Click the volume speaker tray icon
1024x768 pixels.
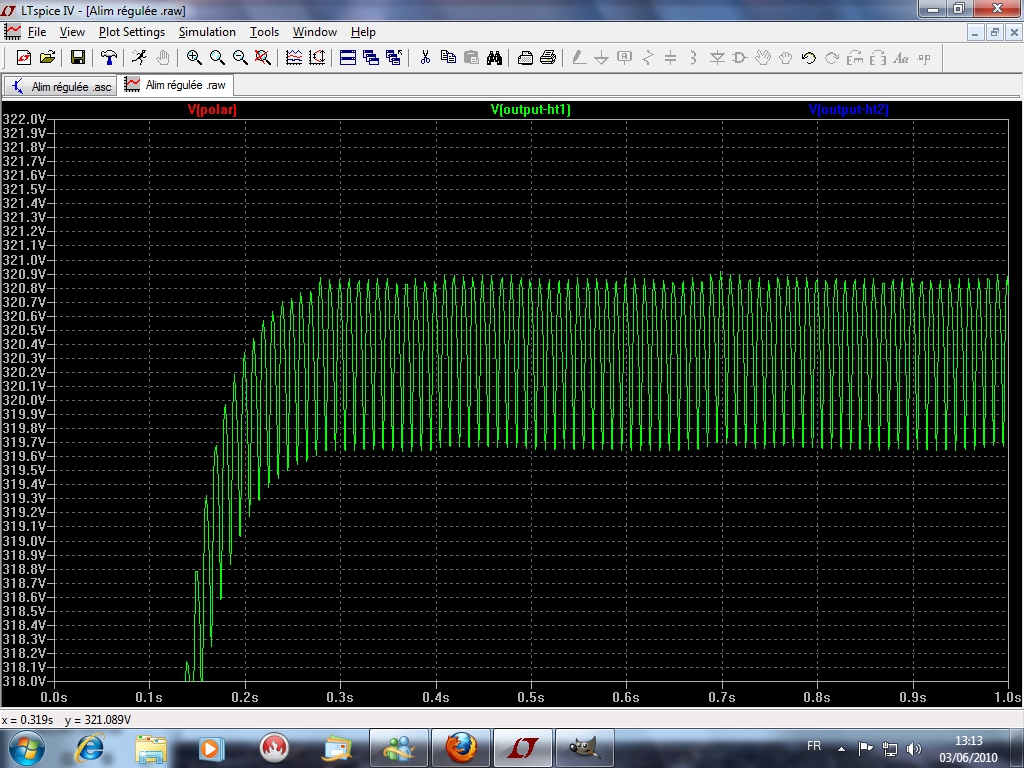pyautogui.click(x=914, y=748)
